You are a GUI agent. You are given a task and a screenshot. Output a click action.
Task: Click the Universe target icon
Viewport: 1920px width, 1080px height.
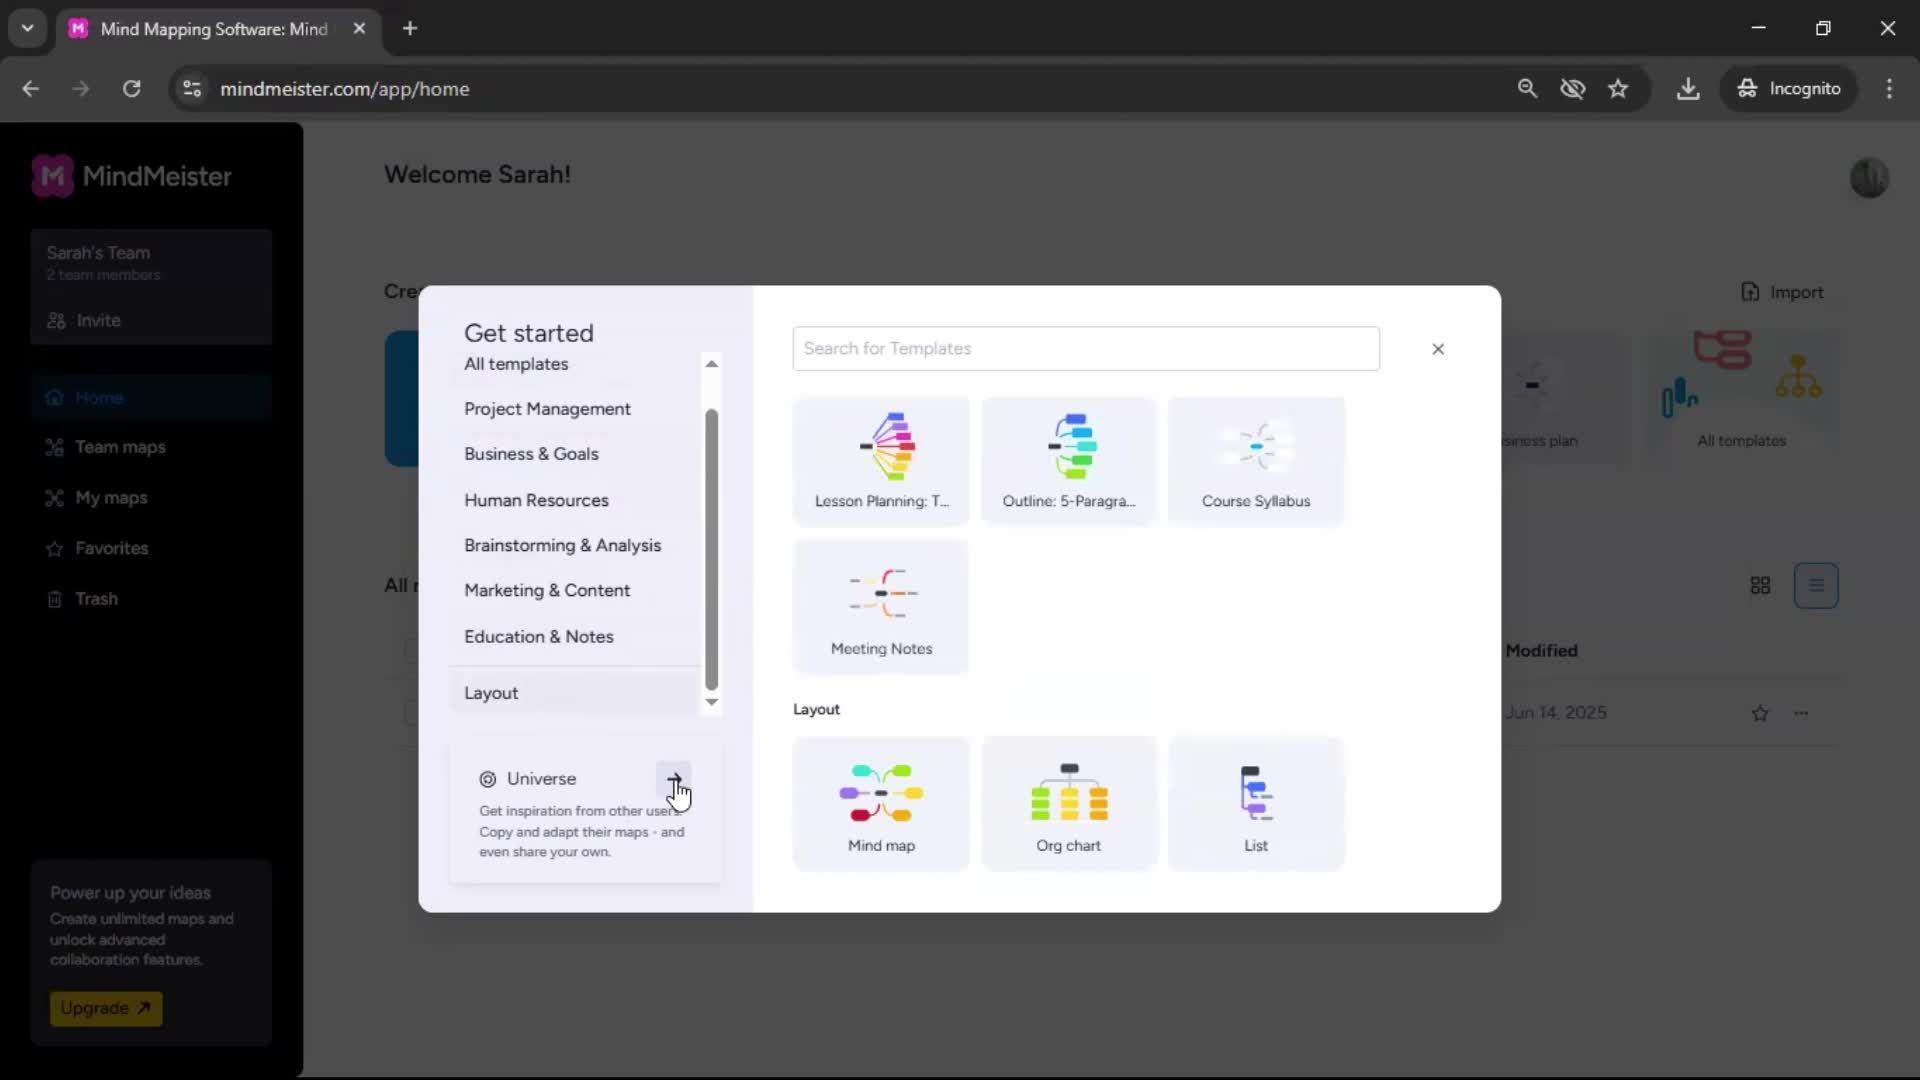(x=488, y=779)
